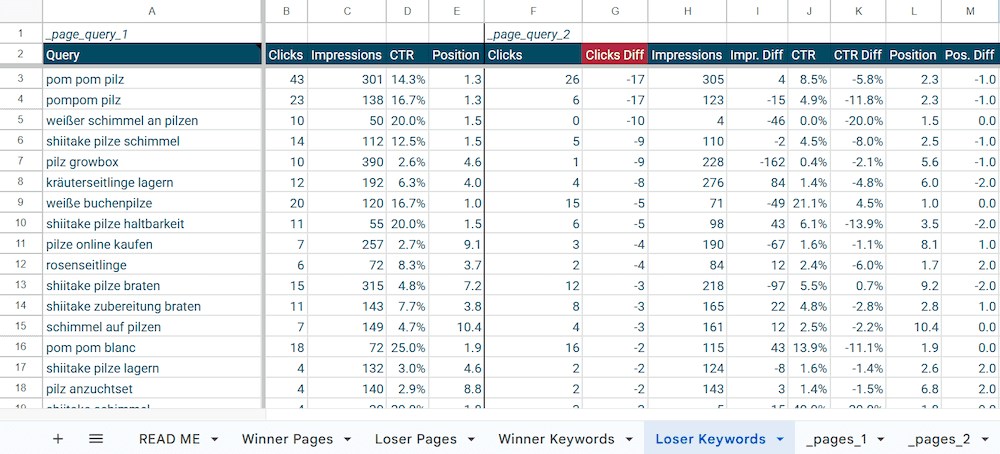Select 'schimmel auf pilzen' cell
Screen dimensions: 1000x454
coord(152,326)
